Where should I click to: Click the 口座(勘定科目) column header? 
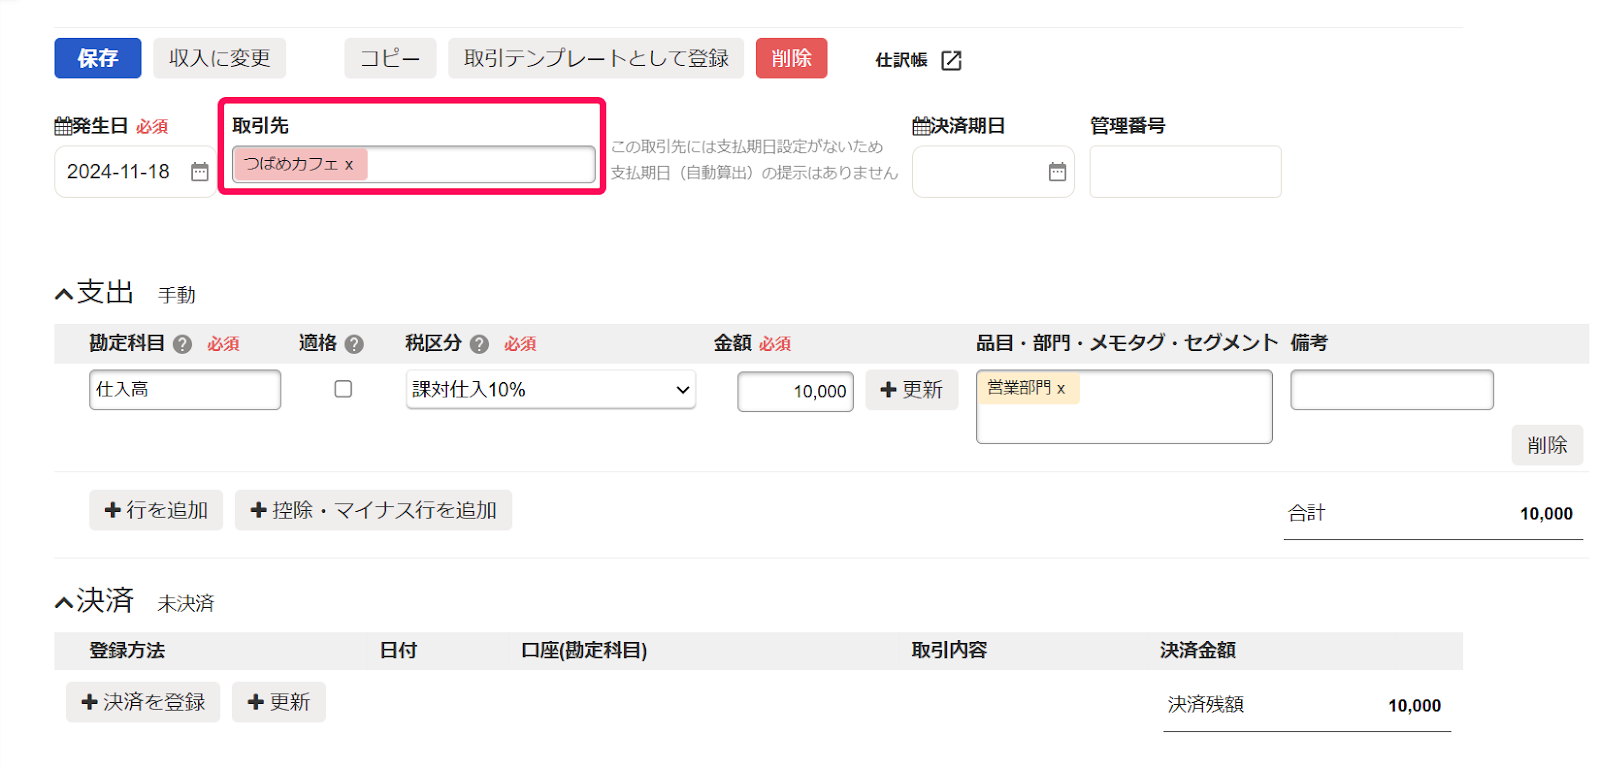coord(584,651)
